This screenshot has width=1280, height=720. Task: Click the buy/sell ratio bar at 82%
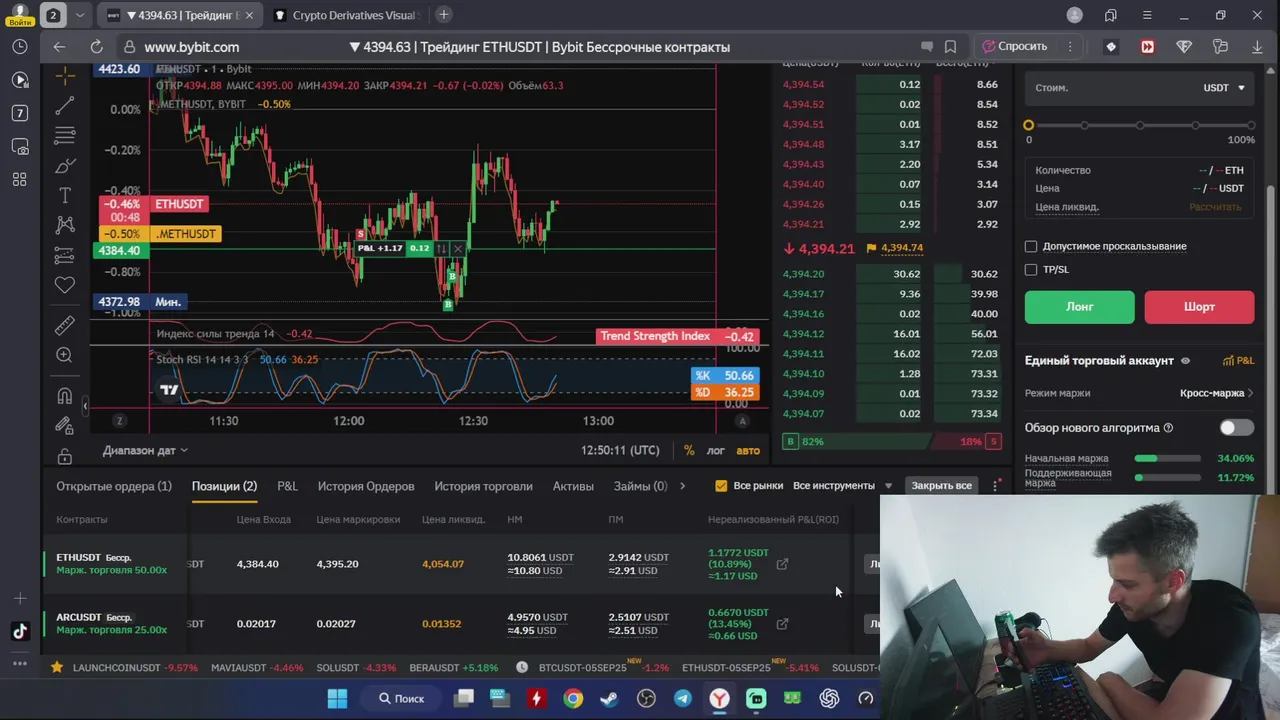click(x=856, y=441)
